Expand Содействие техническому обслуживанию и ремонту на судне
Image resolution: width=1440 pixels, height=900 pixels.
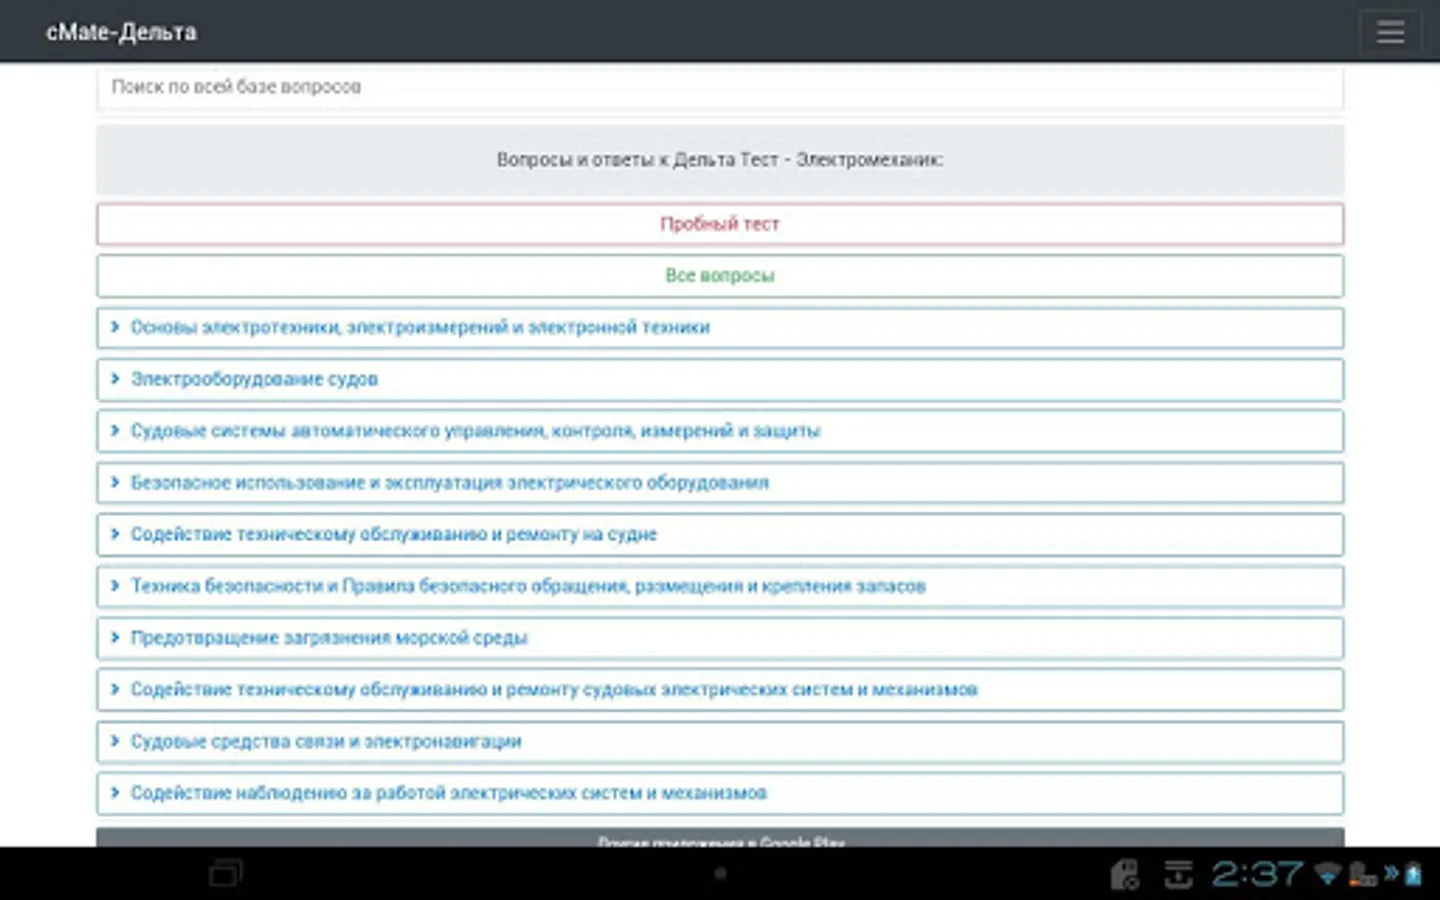(720, 535)
